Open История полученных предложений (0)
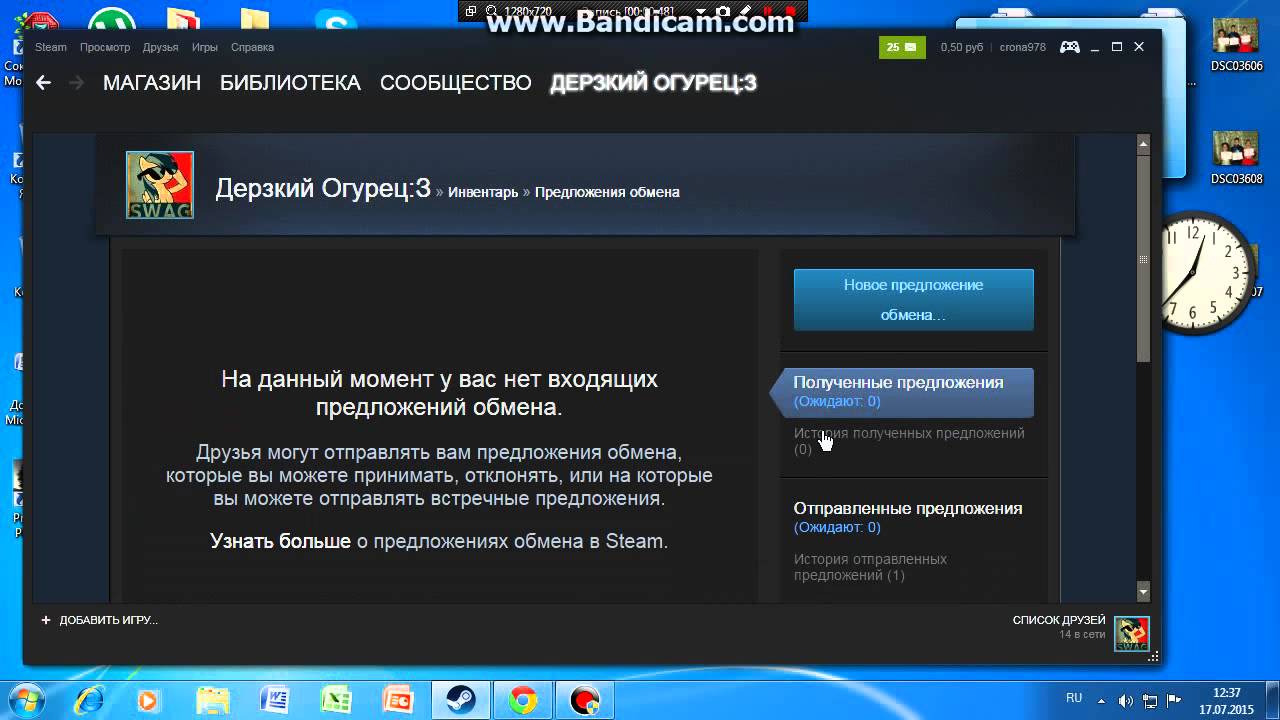The height and width of the screenshot is (720, 1280). click(x=909, y=441)
